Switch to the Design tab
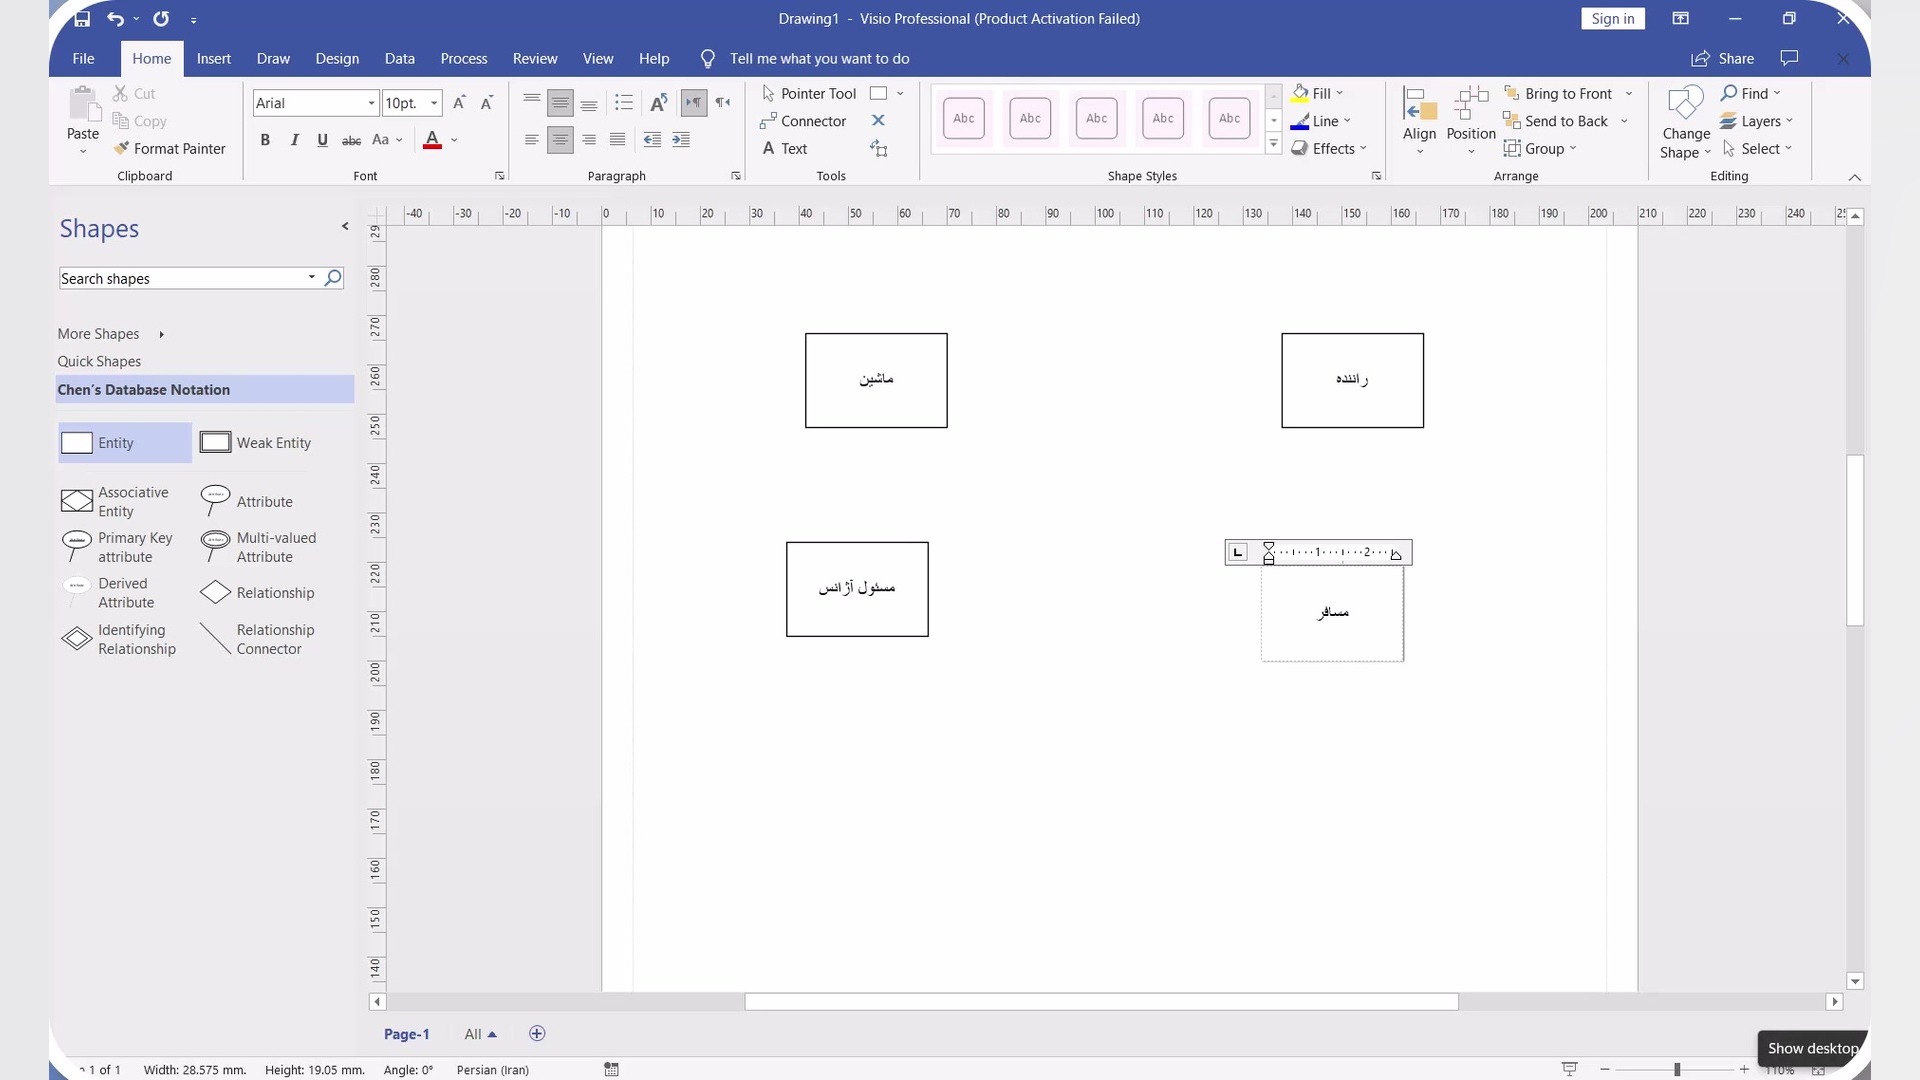This screenshot has width=1920, height=1080. pos(337,58)
